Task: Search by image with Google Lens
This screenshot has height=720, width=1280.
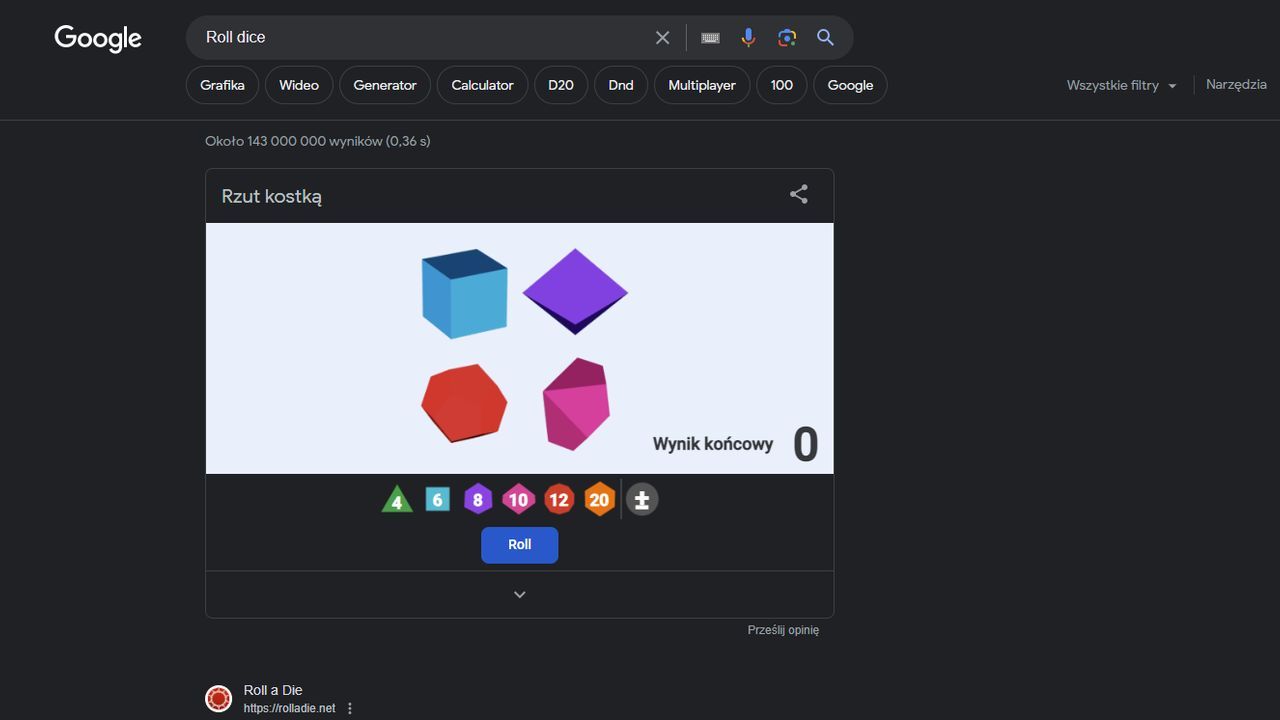Action: point(787,37)
